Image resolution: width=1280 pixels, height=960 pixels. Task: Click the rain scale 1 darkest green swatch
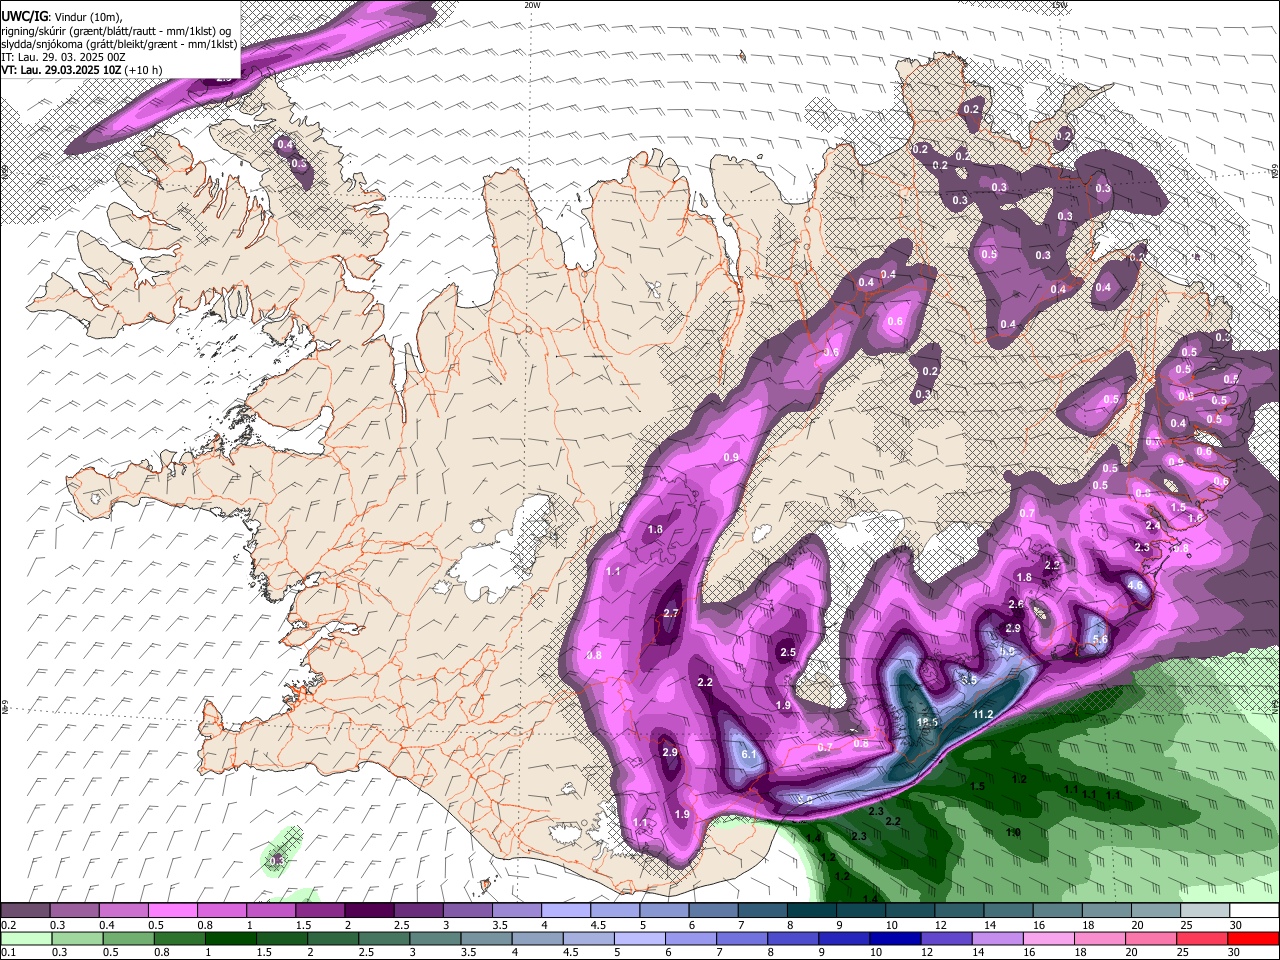230,938
